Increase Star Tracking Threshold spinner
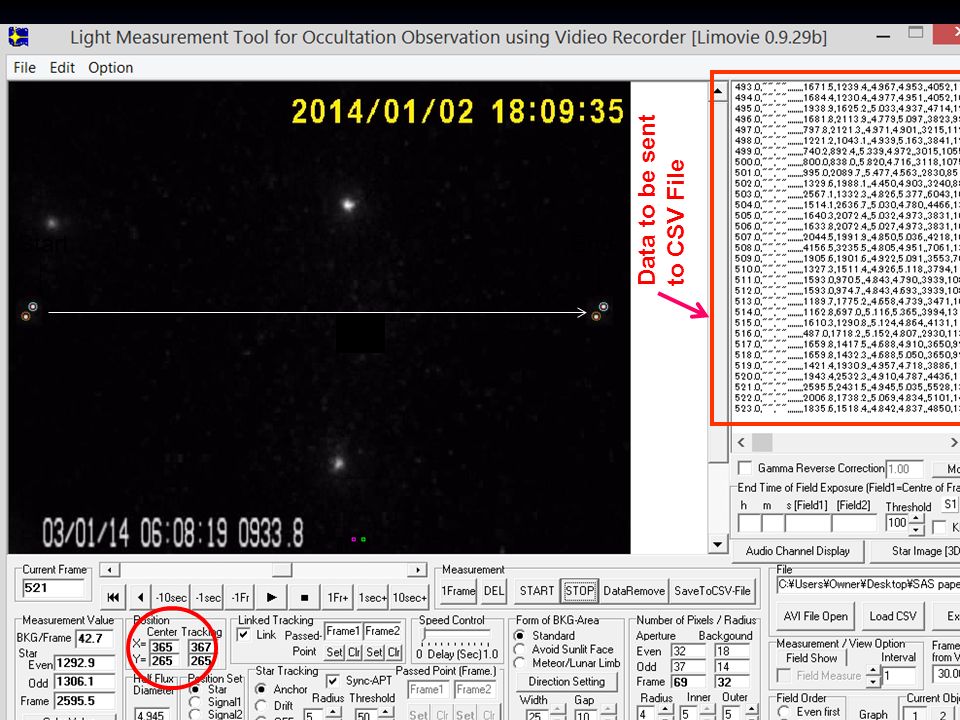 [x=385, y=712]
